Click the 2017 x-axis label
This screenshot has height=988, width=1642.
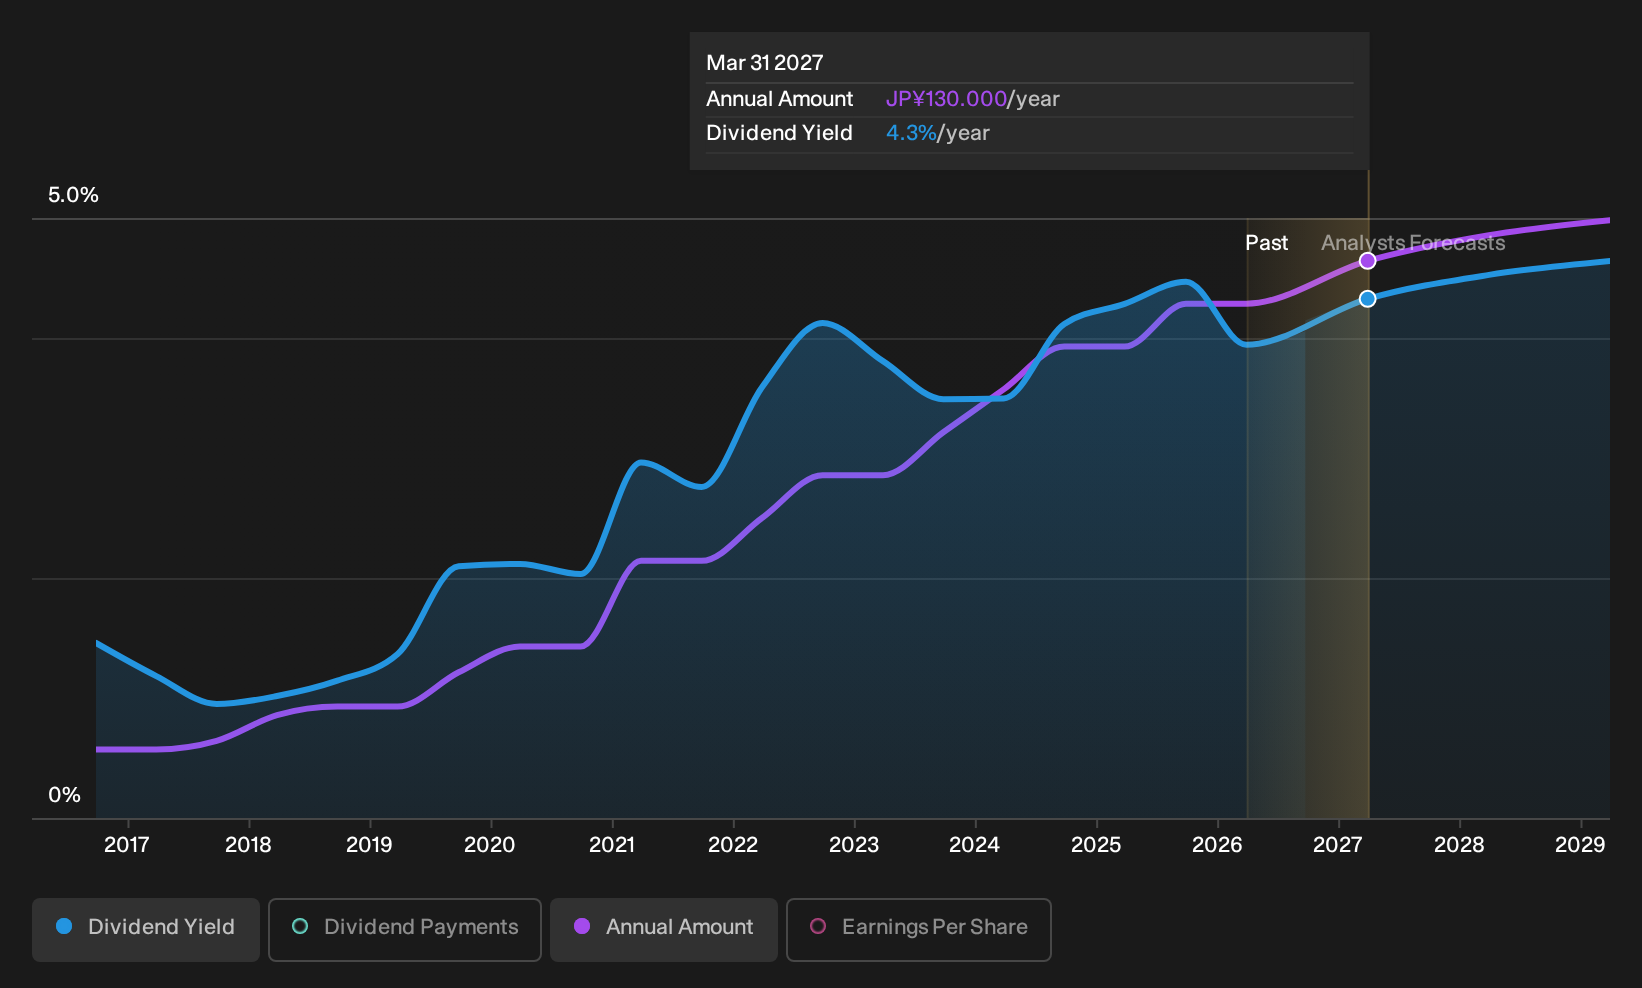(x=127, y=845)
